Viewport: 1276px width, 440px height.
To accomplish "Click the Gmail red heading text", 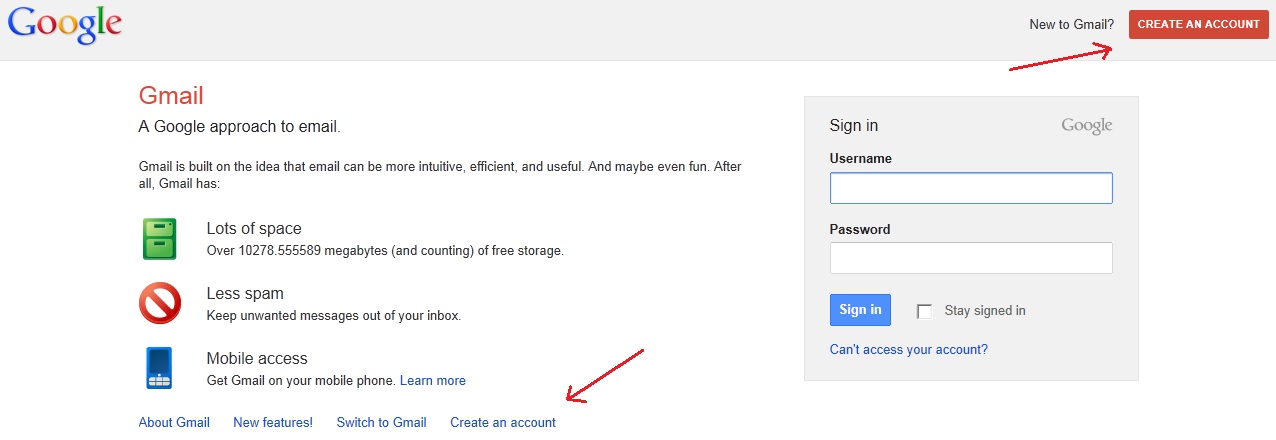I will (x=171, y=96).
